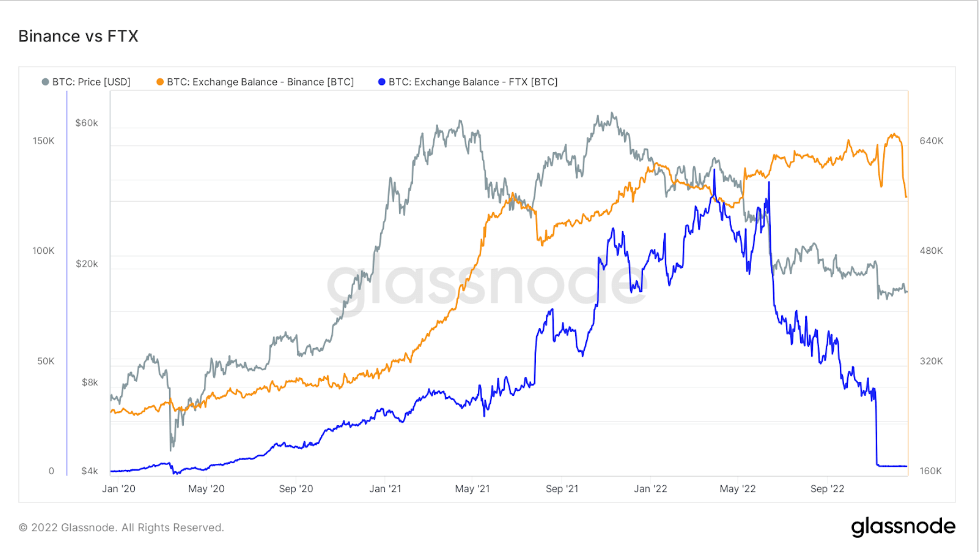Click the 160K right axis label
Viewport: 979px width, 552px height.
(931, 471)
